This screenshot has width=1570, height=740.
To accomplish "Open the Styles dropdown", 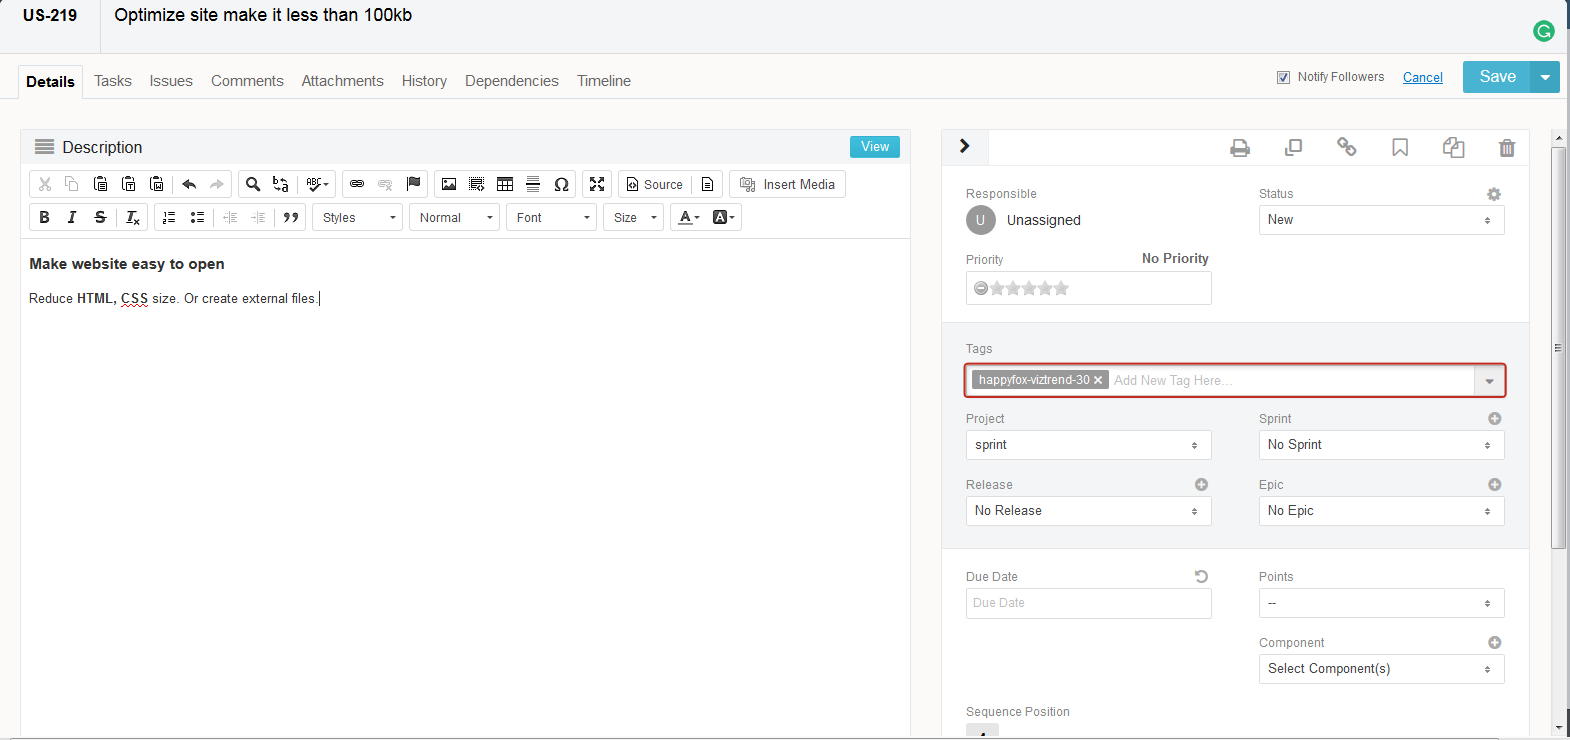I will (x=357, y=217).
